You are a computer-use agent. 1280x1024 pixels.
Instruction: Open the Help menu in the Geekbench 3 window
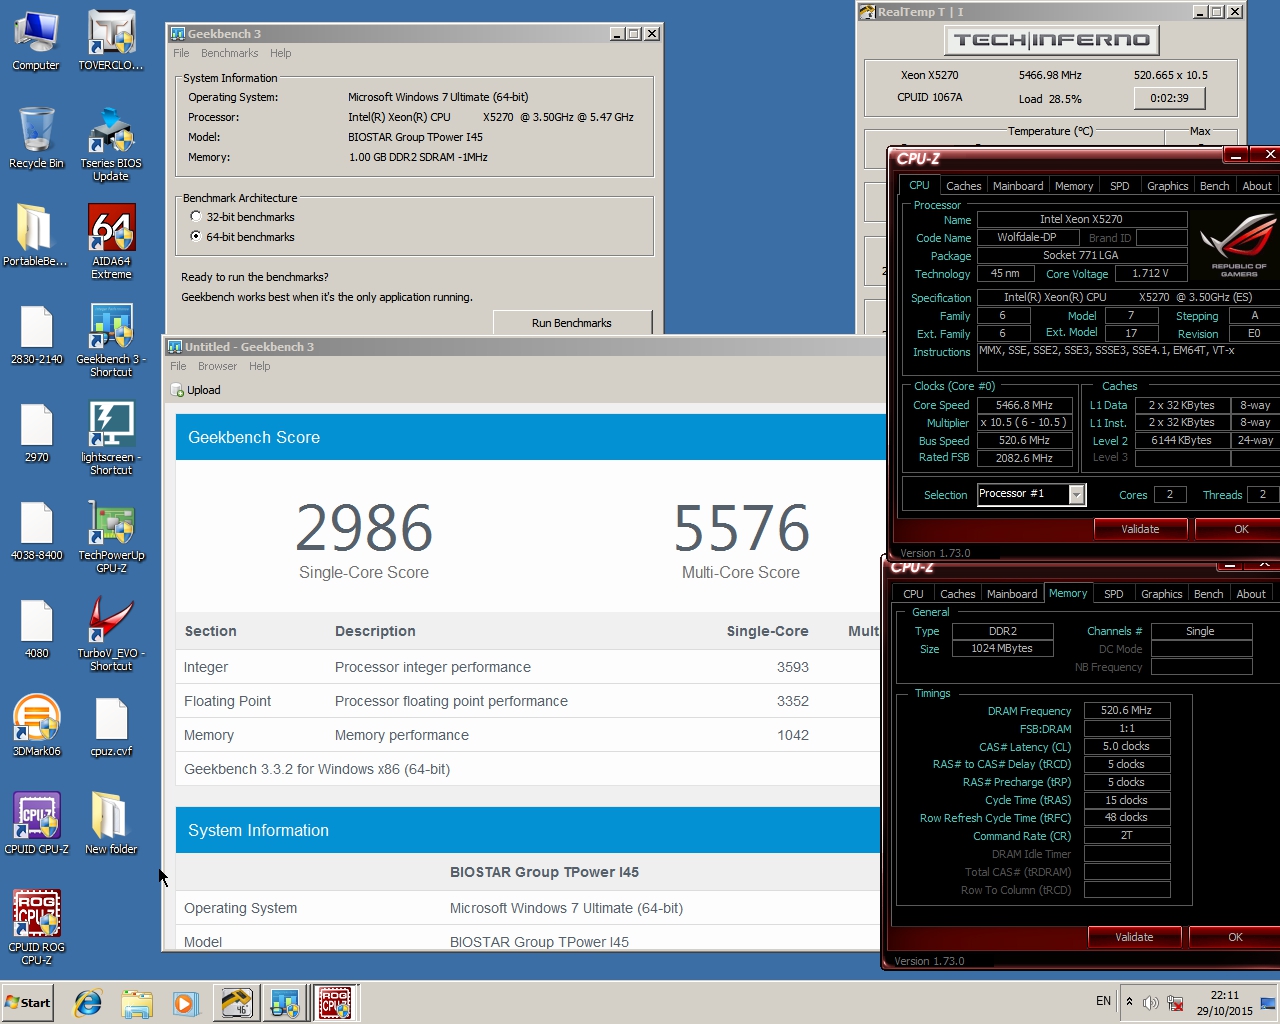click(x=281, y=53)
